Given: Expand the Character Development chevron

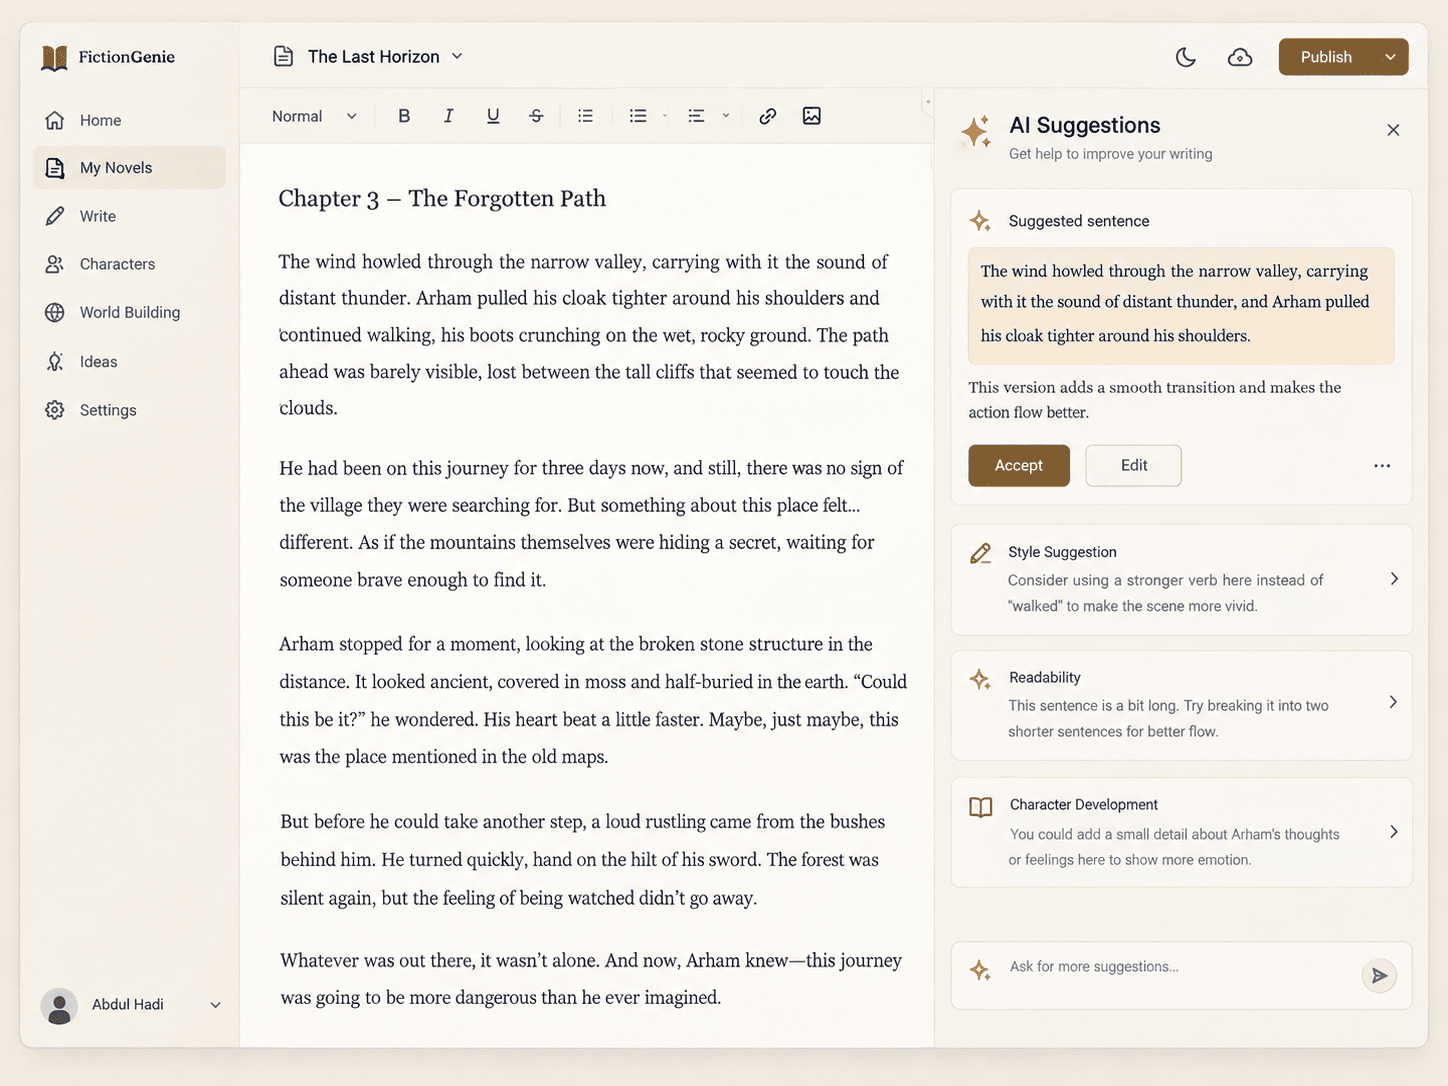Looking at the screenshot, I should [1393, 832].
